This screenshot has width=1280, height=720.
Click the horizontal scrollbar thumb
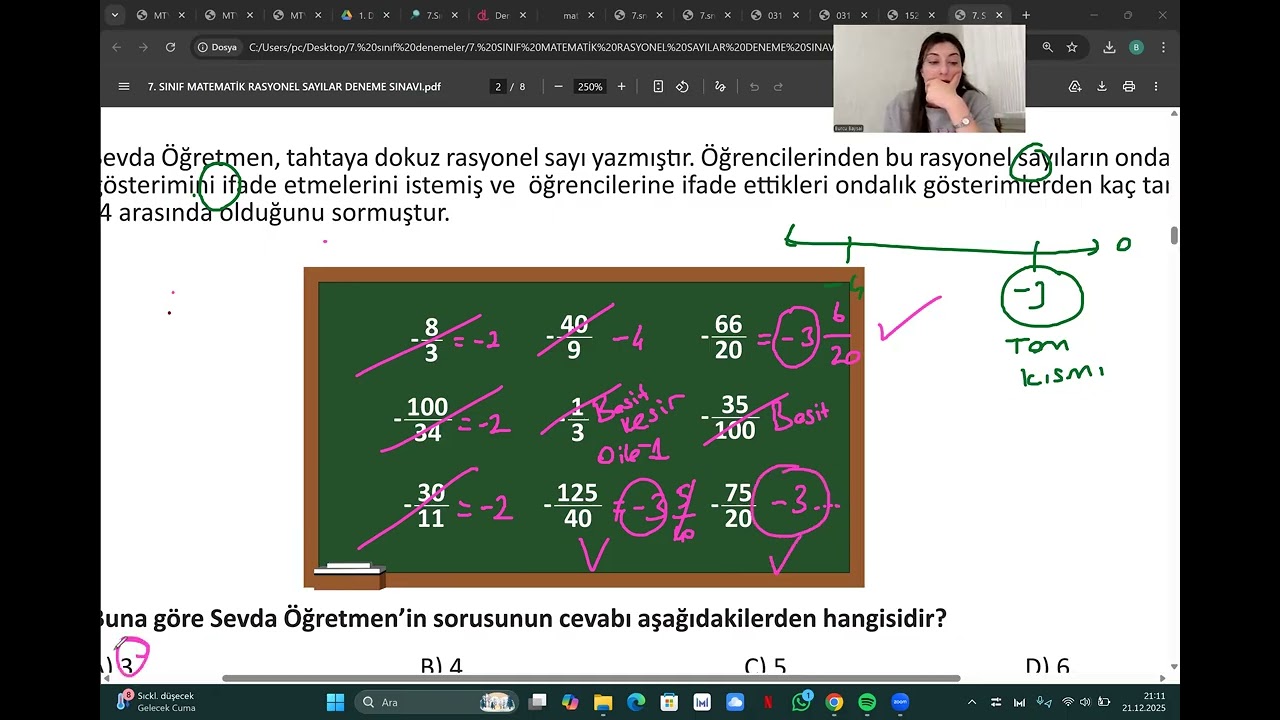(x=591, y=678)
